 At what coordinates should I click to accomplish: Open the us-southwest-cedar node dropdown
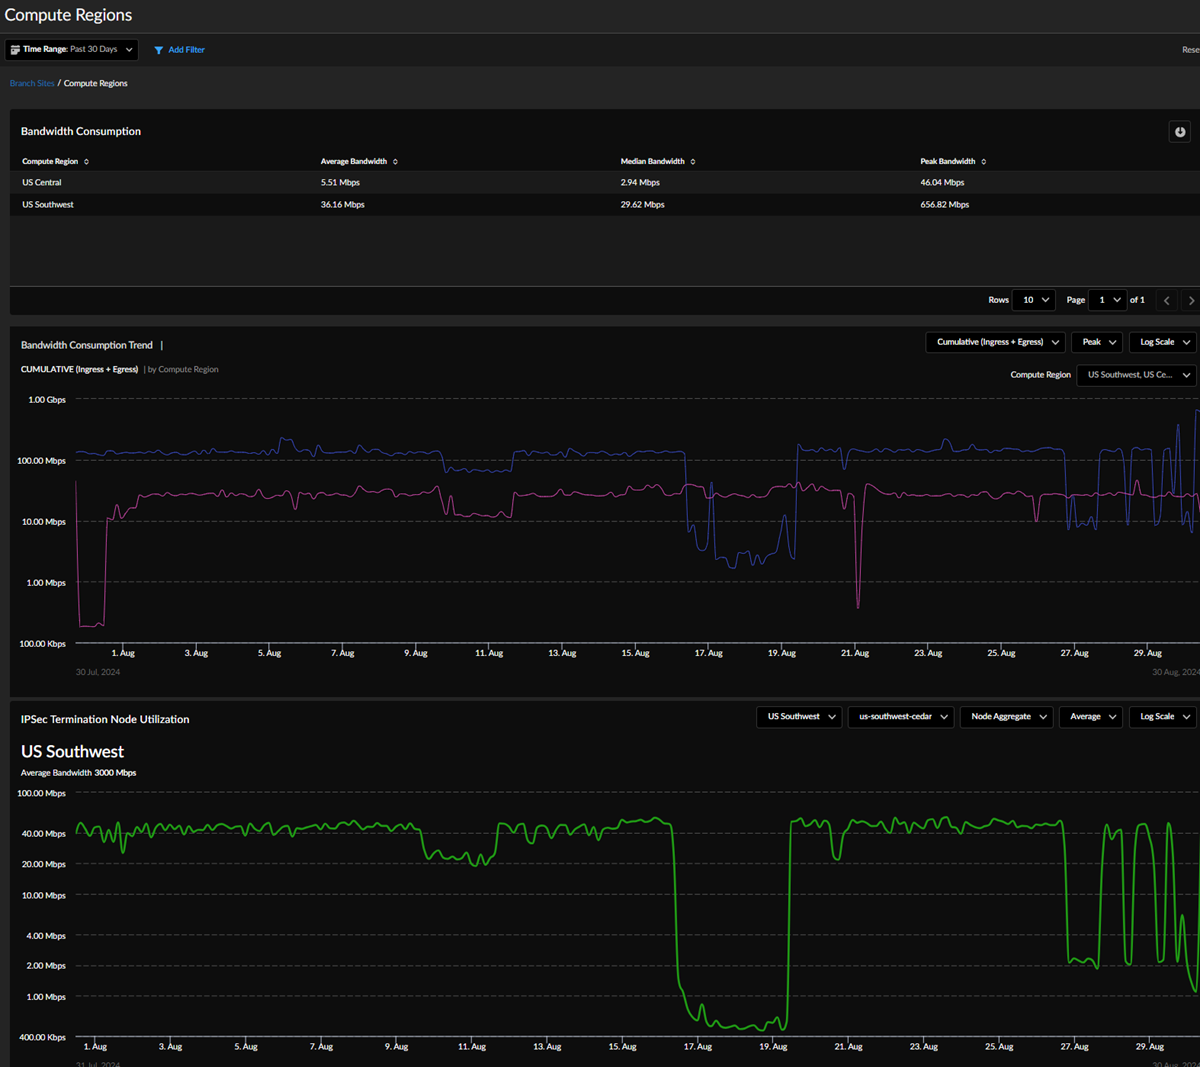[x=903, y=717]
